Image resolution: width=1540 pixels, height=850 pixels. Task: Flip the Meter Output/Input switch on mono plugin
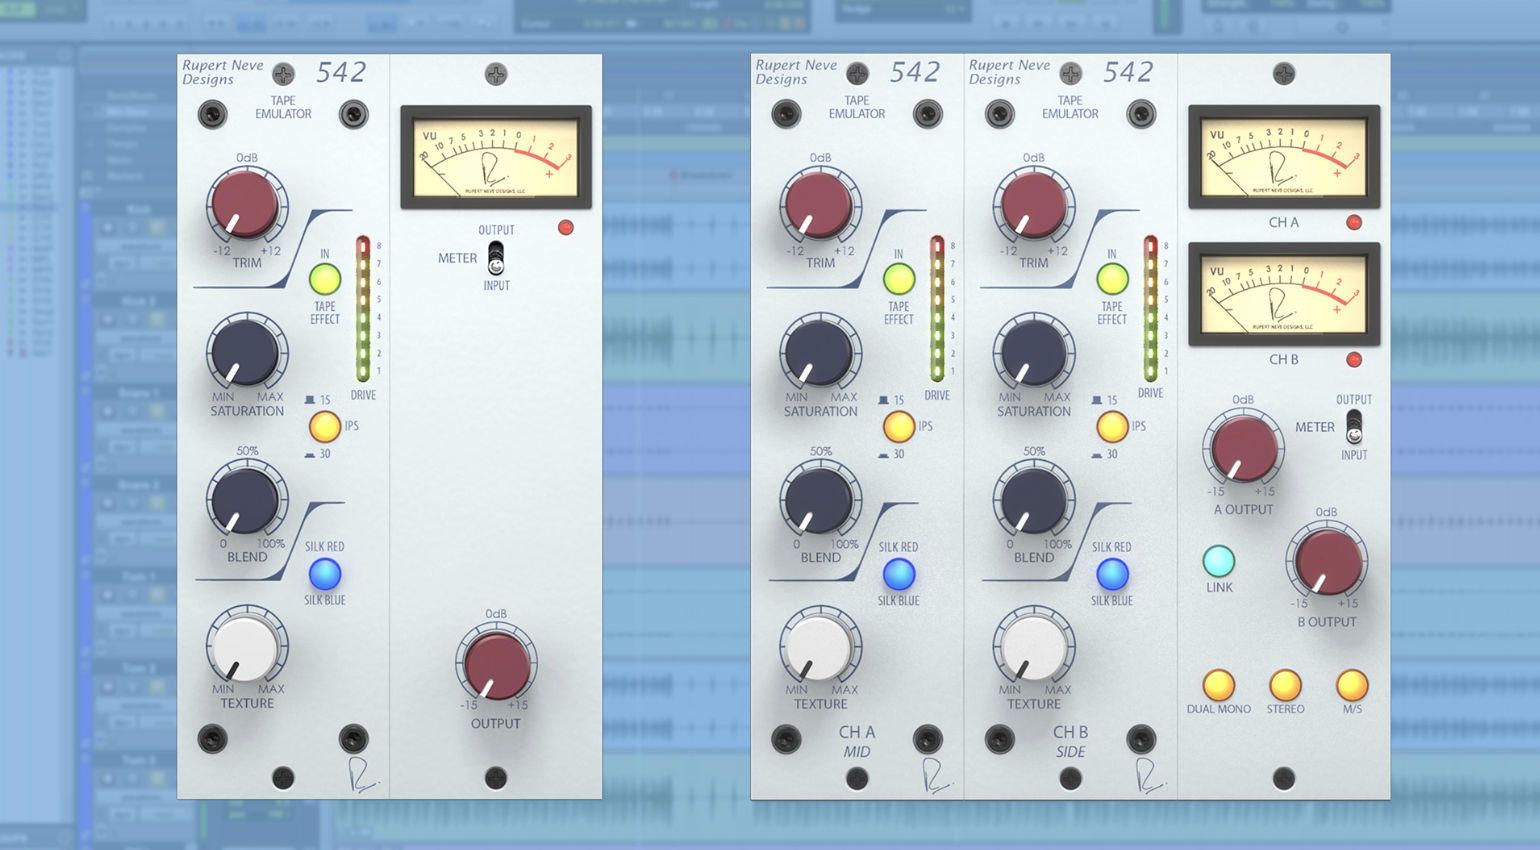point(496,258)
